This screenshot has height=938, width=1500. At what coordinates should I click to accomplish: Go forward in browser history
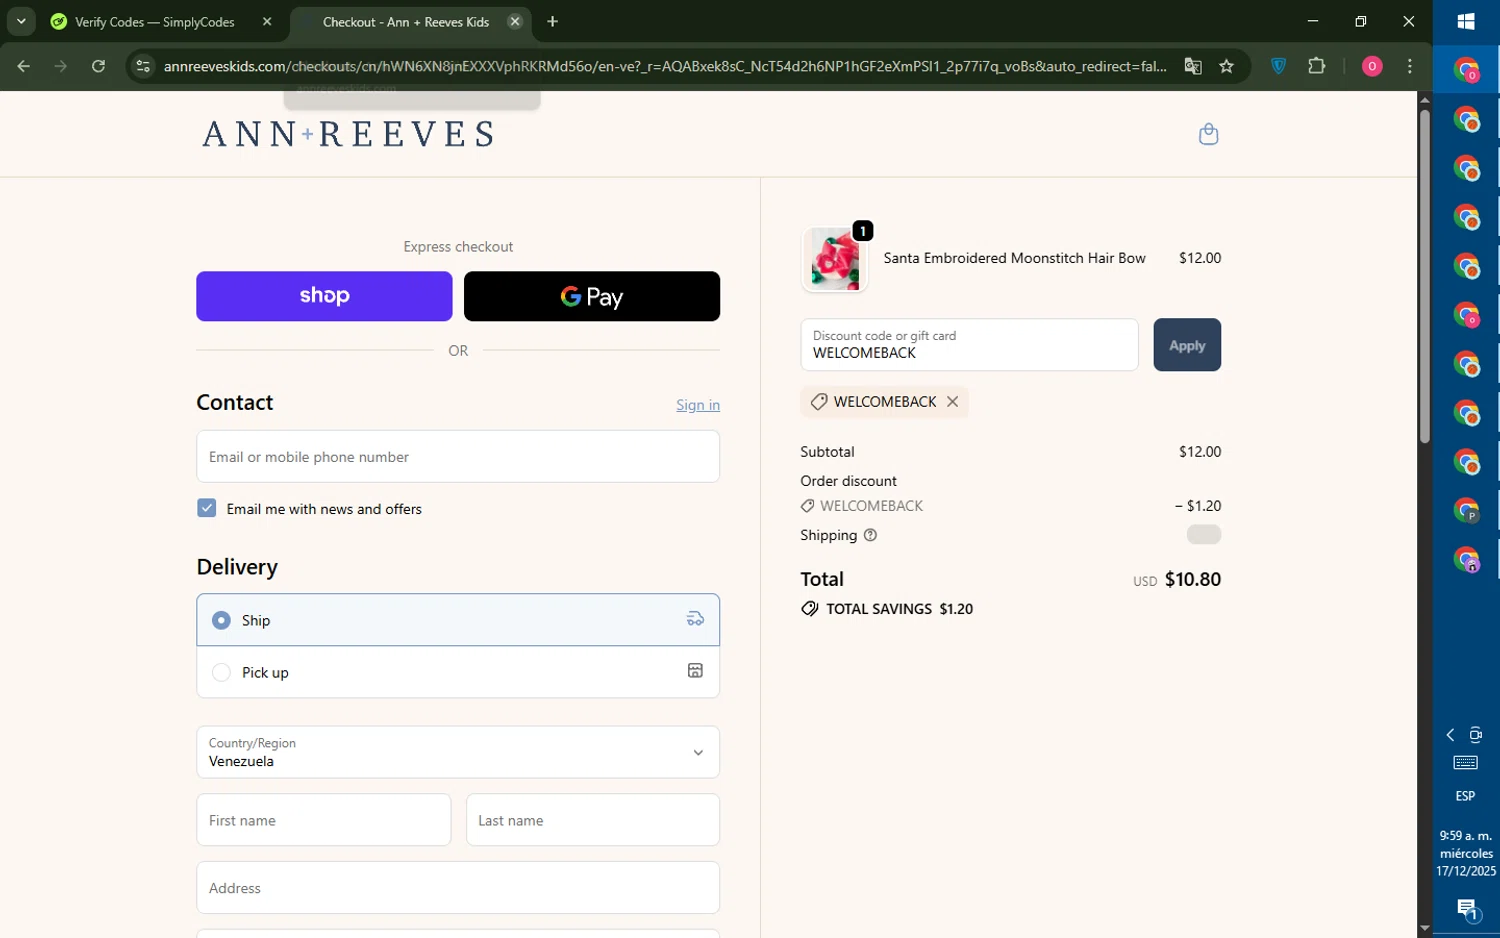coord(61,66)
